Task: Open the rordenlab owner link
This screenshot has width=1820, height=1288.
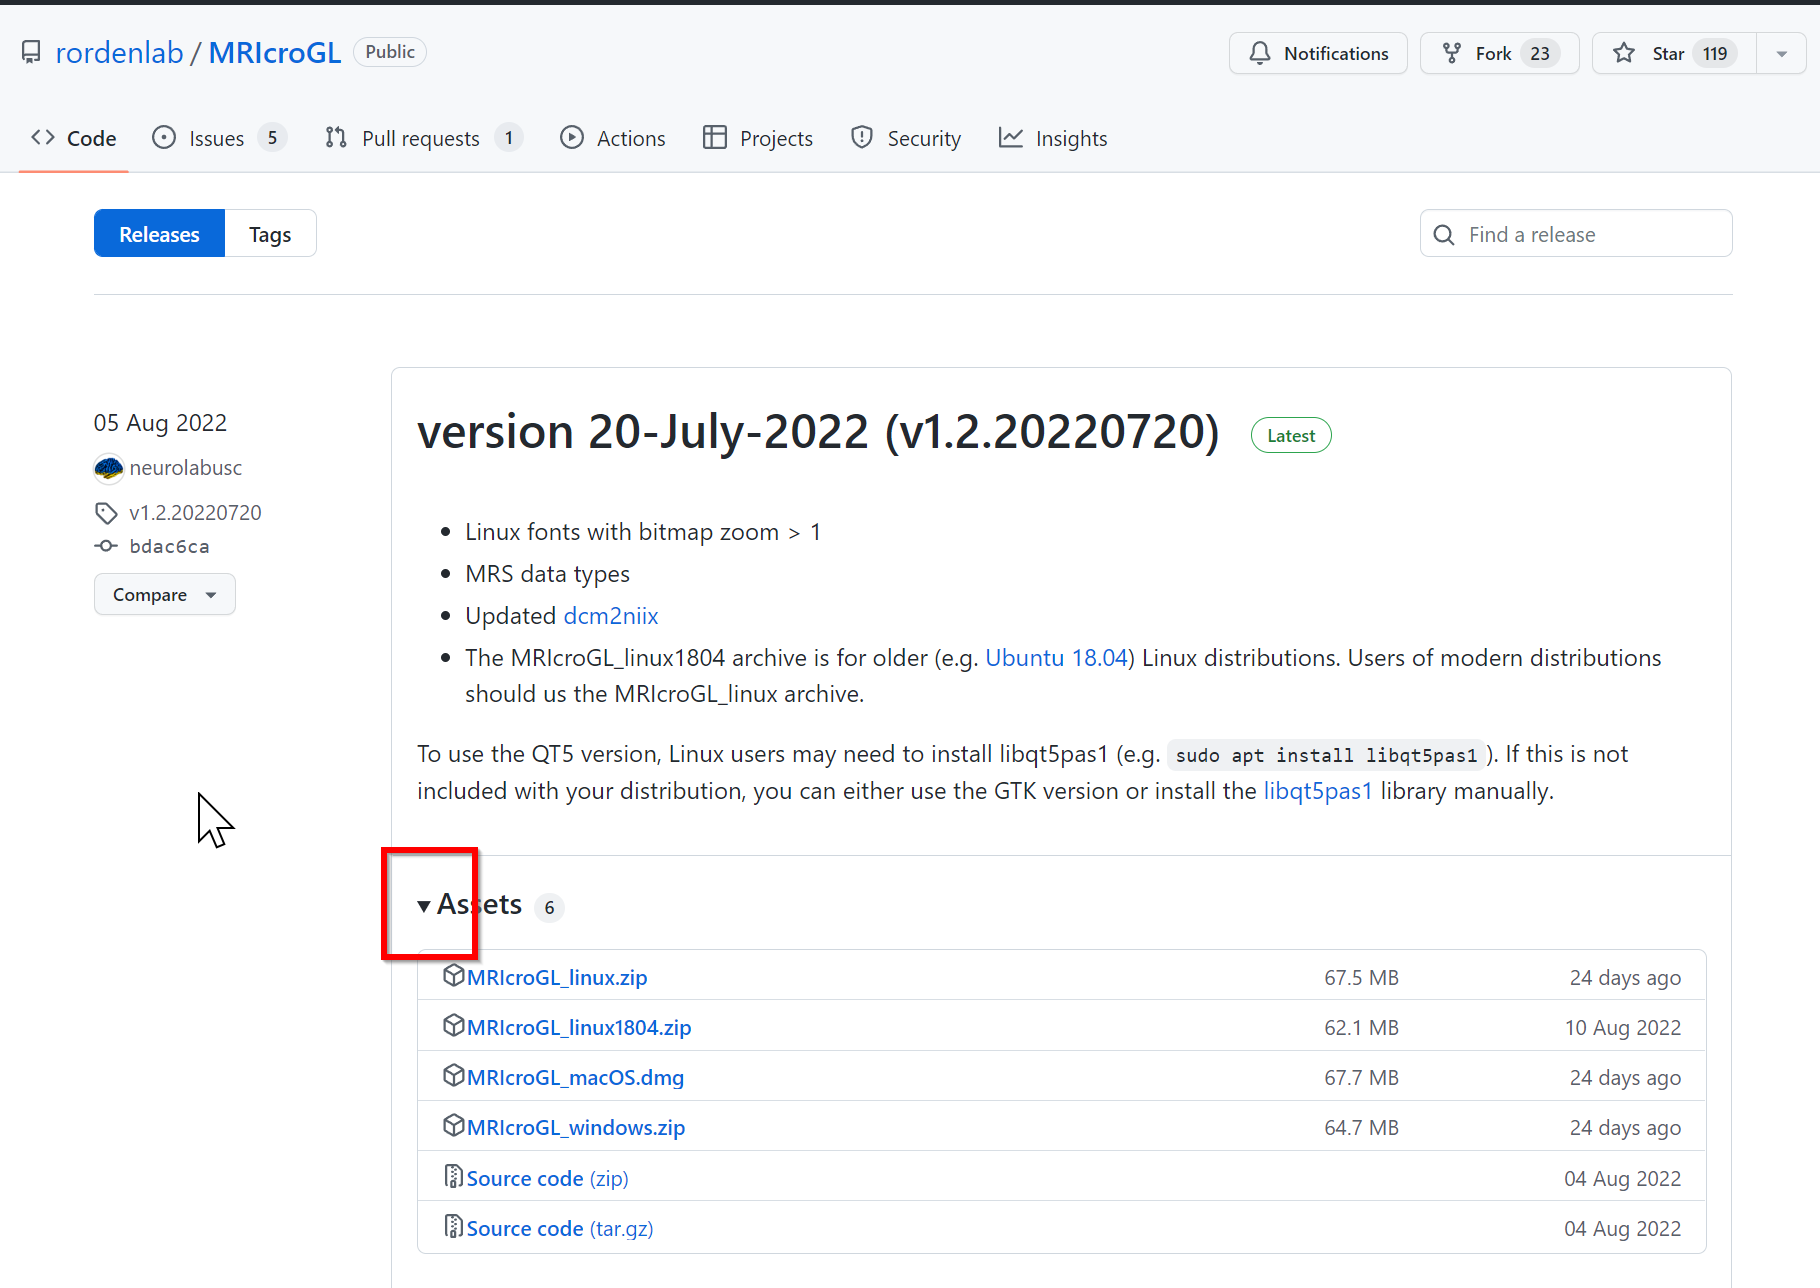Action: [119, 52]
